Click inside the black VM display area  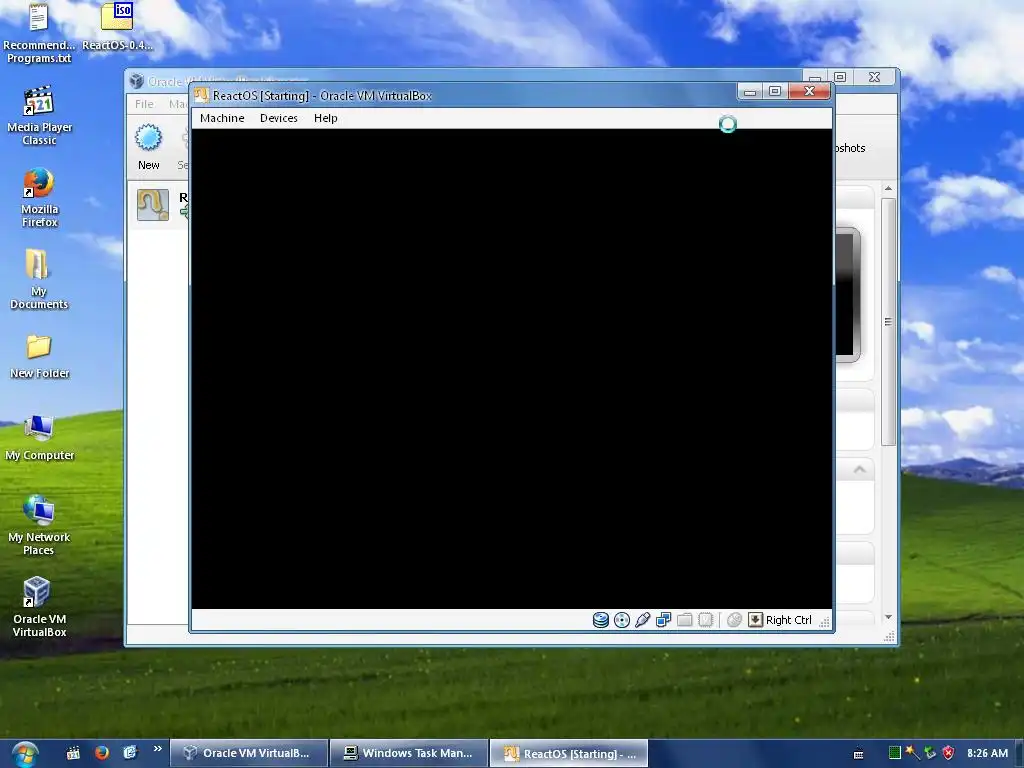(x=512, y=369)
